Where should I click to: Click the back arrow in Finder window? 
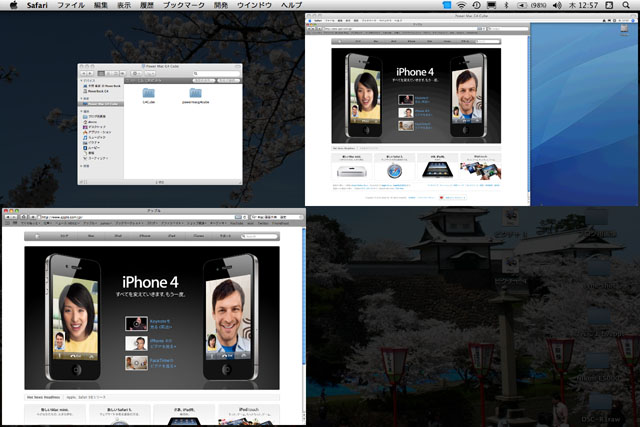coord(84,73)
